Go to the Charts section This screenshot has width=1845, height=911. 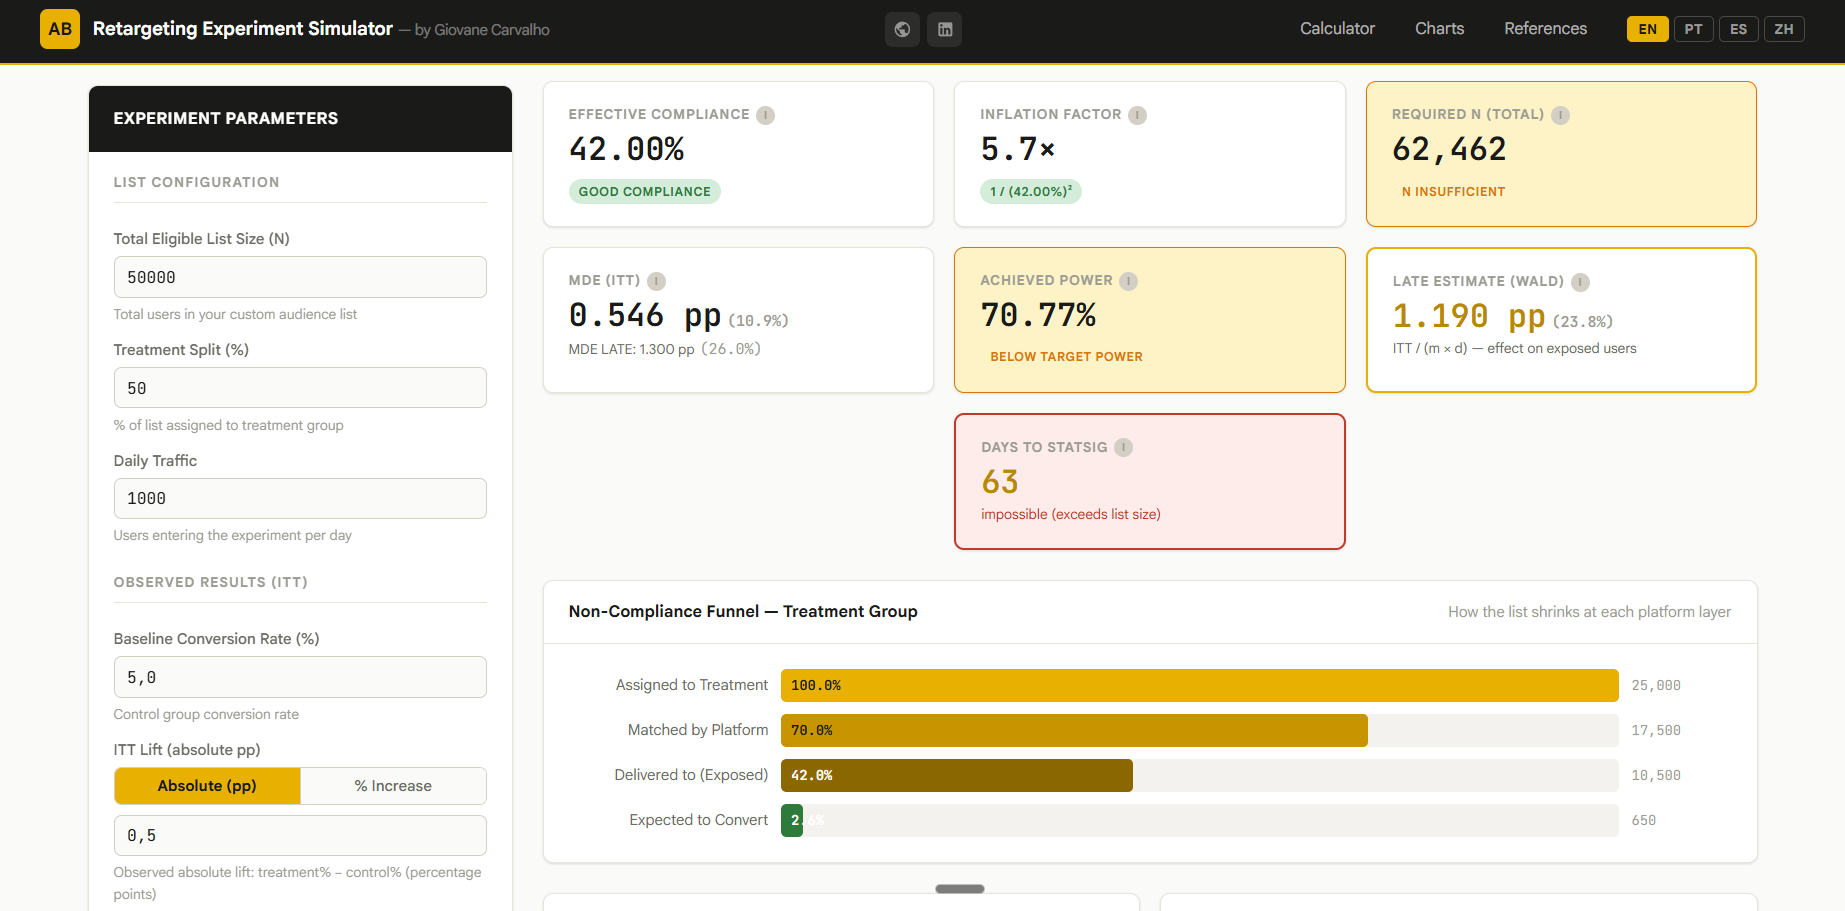[1439, 29]
